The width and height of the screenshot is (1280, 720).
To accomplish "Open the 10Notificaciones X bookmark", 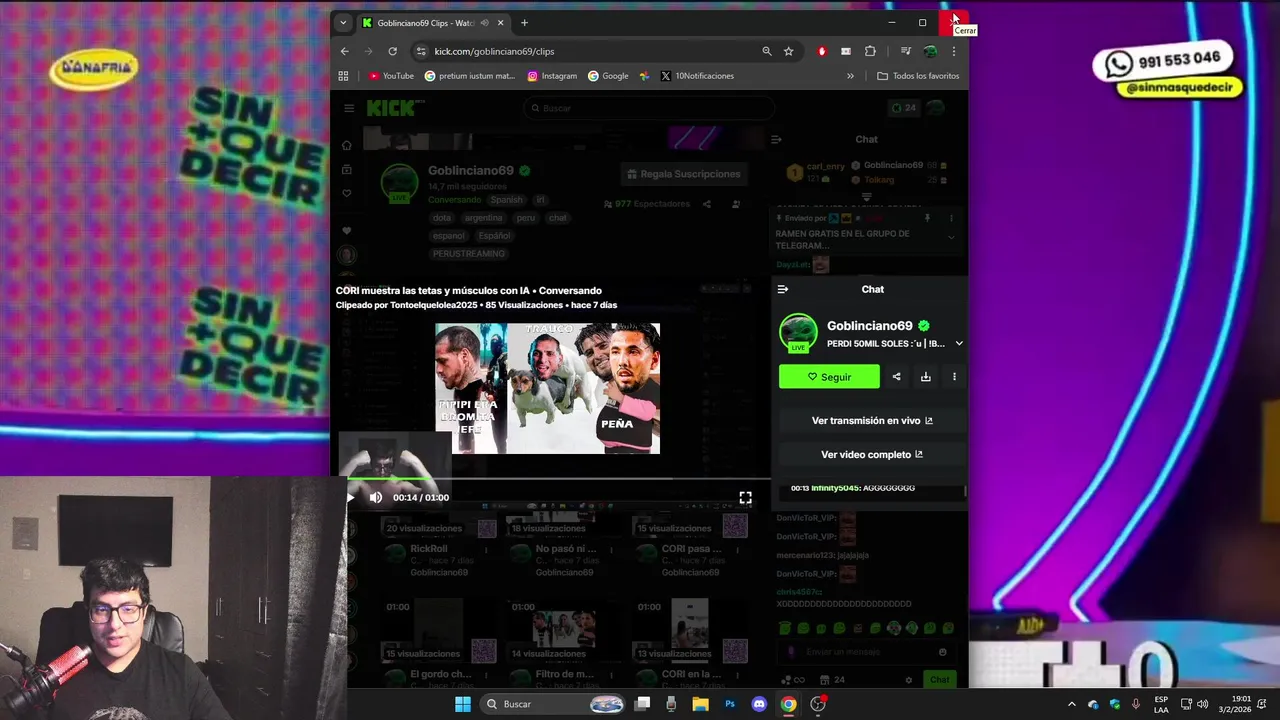I will click(697, 76).
